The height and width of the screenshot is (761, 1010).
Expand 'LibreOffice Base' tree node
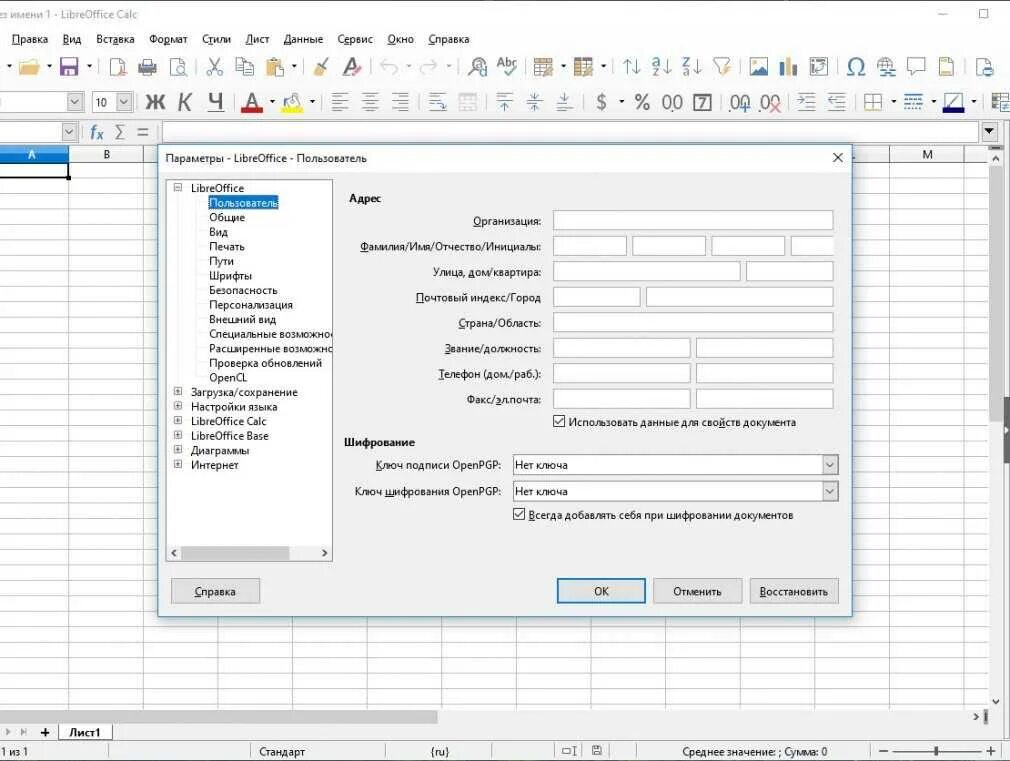178,435
